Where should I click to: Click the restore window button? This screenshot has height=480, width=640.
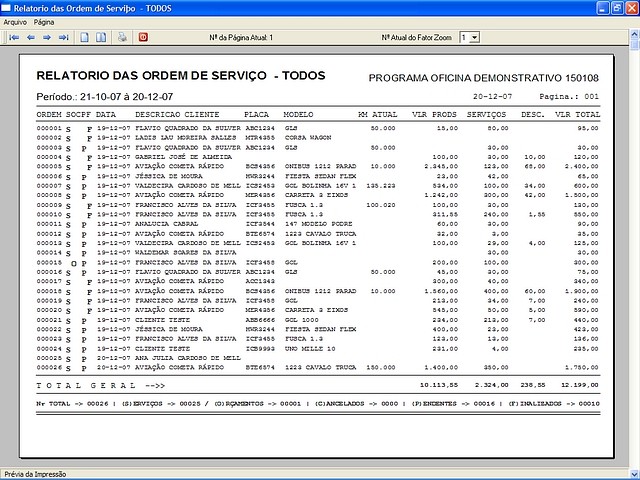point(617,8)
